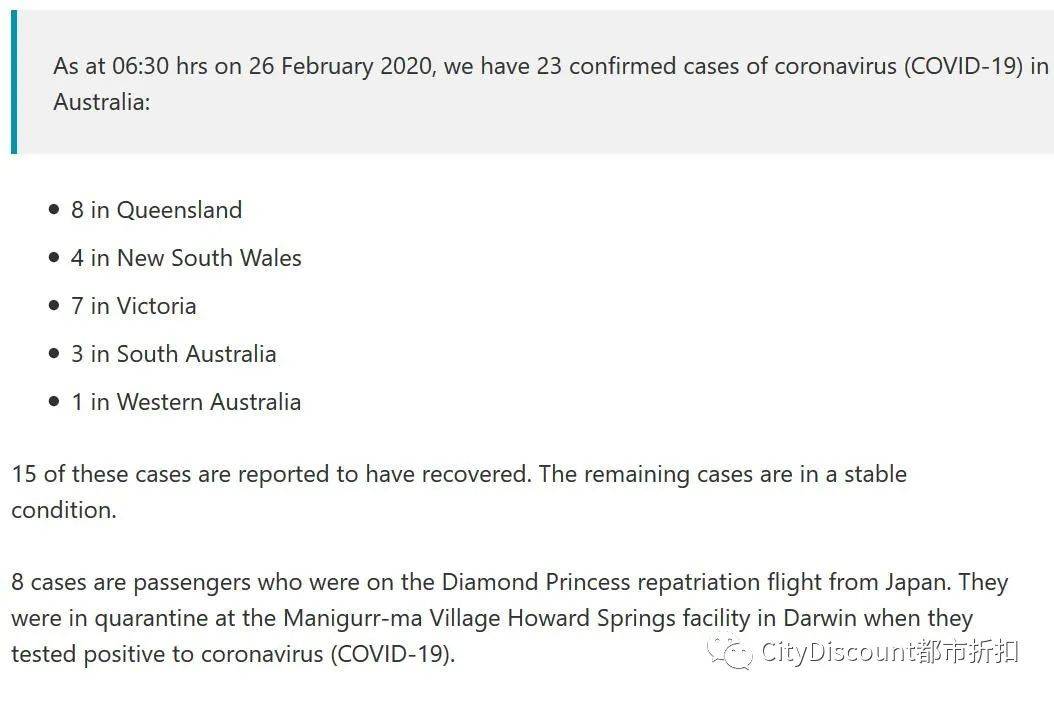Viewport: 1054px width, 701px height.
Task: Click the bullet dot before South Australia
Action: click(54, 354)
